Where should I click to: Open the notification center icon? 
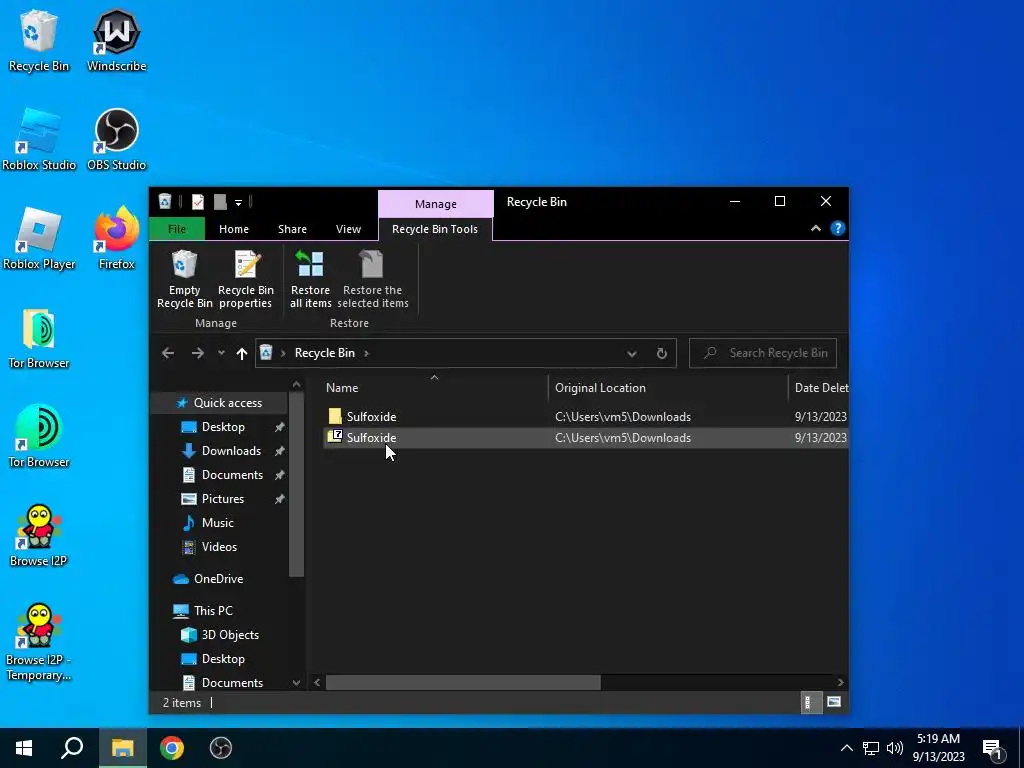click(993, 748)
